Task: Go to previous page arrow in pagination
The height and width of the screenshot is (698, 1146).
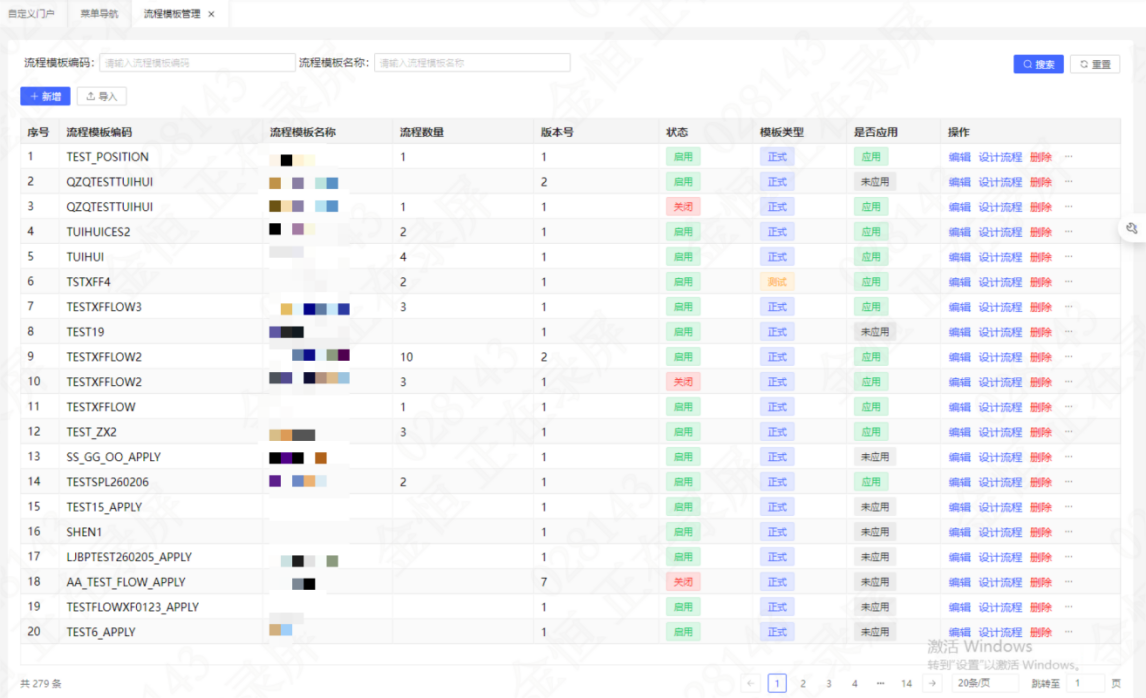Action: [751, 683]
